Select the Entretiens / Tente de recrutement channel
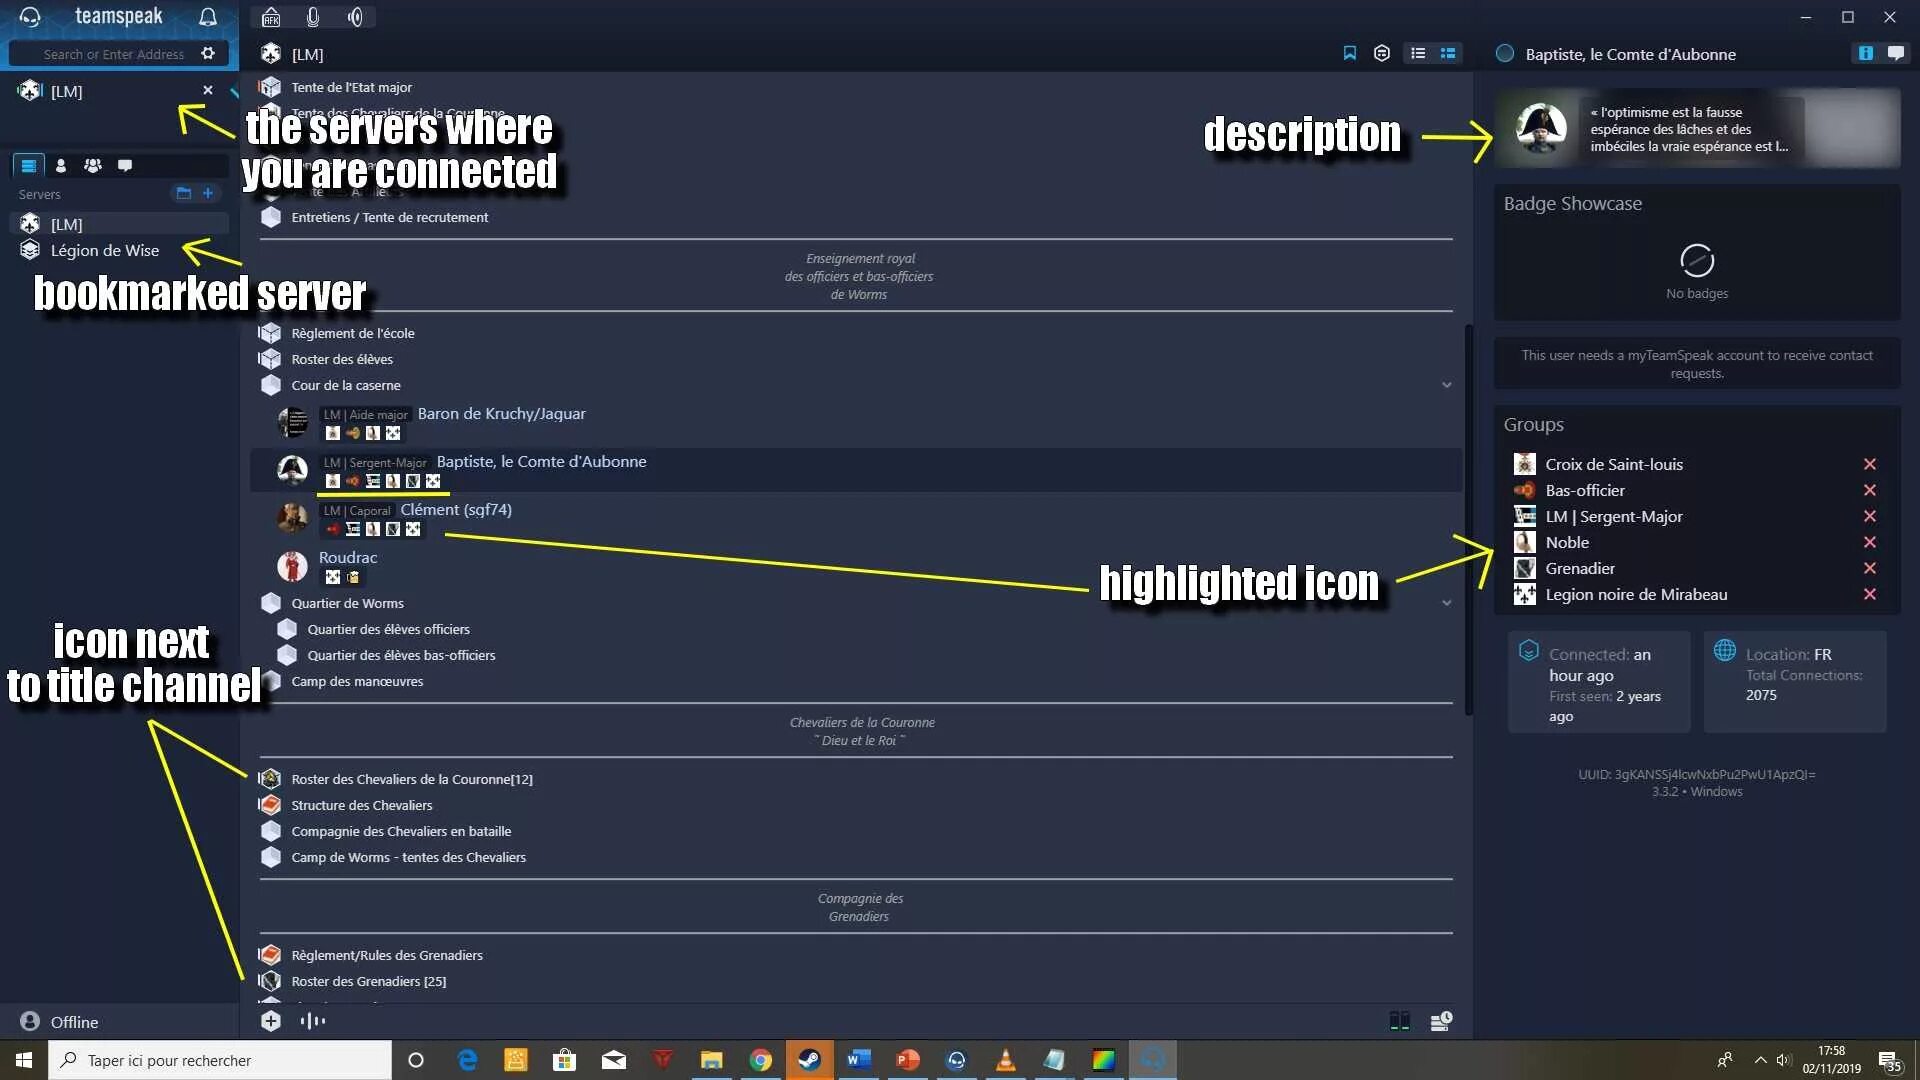The image size is (1920, 1080). pos(389,217)
